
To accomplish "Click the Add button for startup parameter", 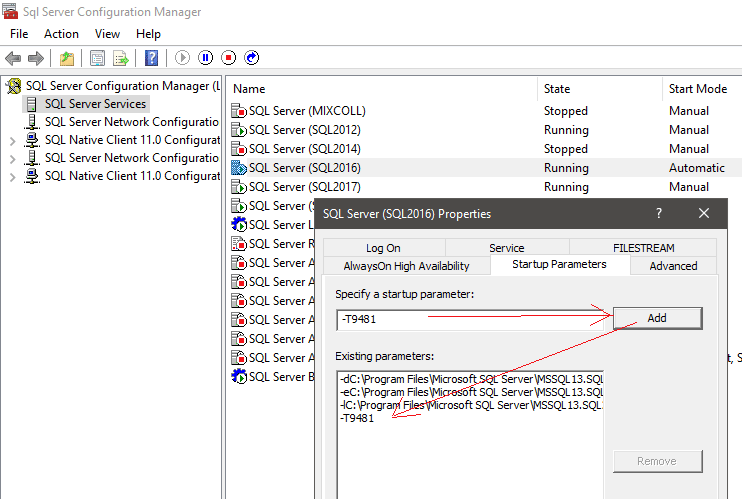I will [x=656, y=318].
